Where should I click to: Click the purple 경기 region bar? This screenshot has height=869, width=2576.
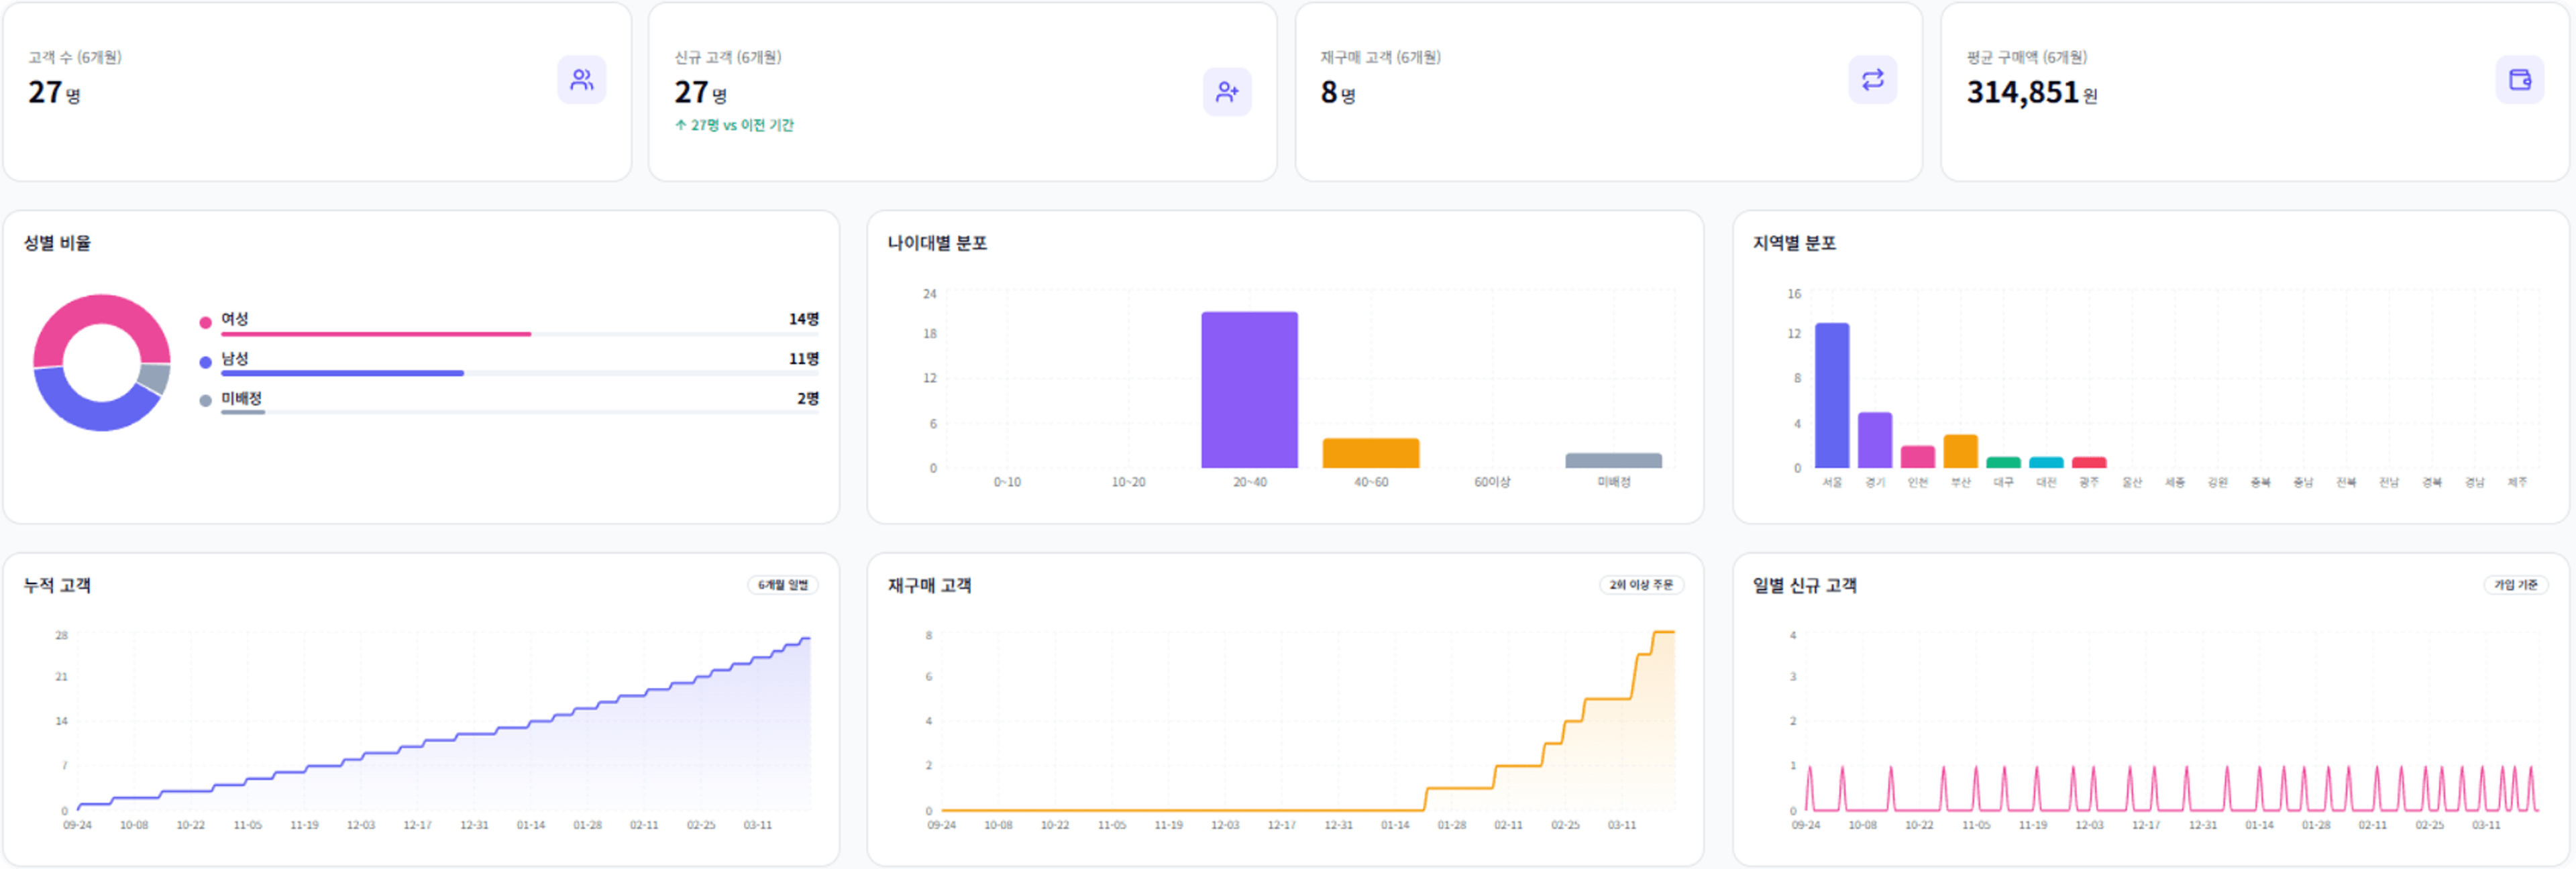[1874, 440]
